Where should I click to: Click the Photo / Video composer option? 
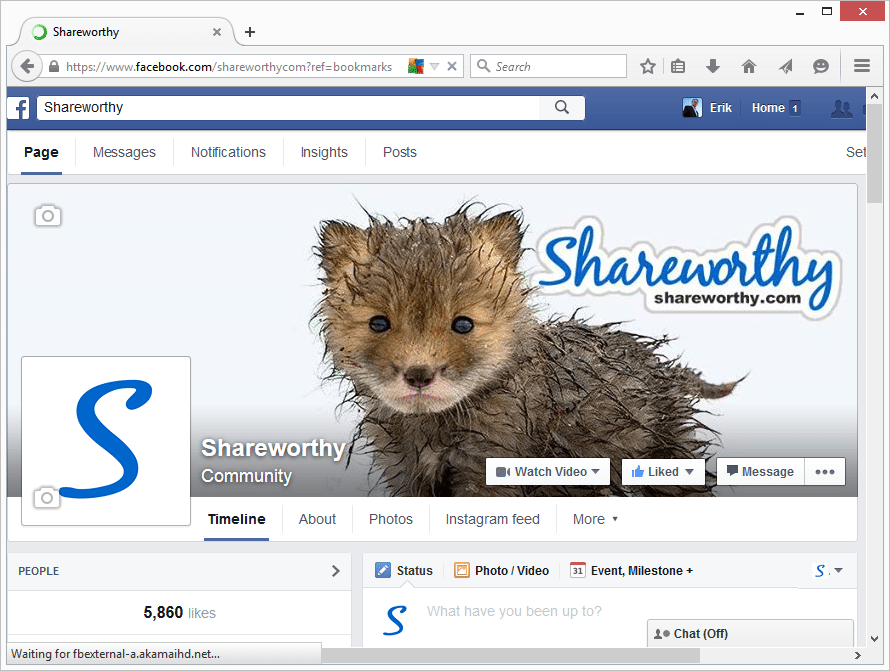(x=502, y=571)
